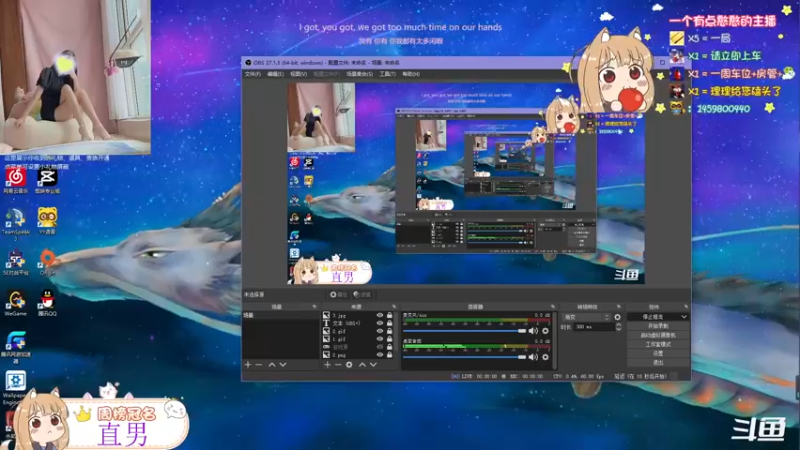The height and width of the screenshot is (450, 800).
Task: Move the source down with the arrow
Action: point(373,365)
